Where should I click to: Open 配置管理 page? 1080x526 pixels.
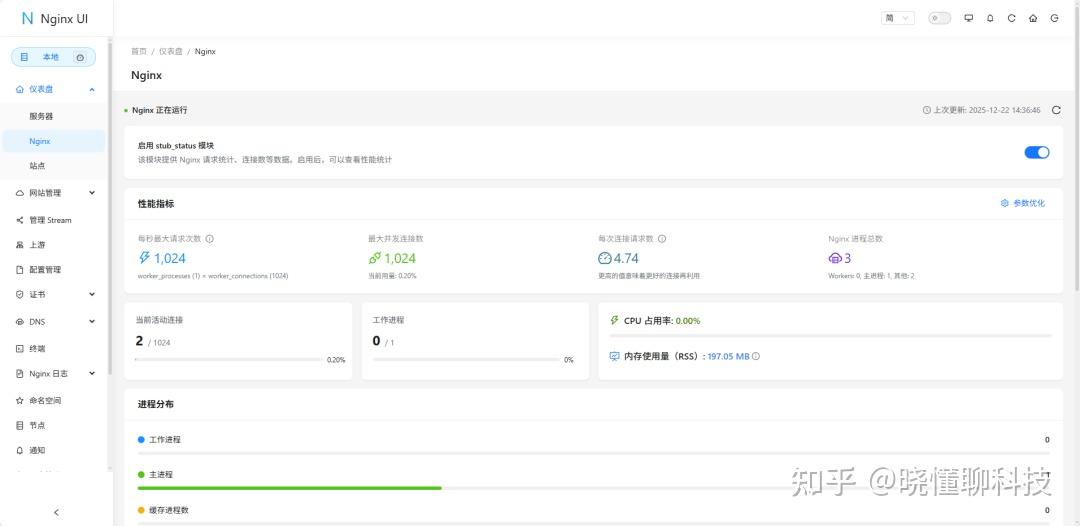tap(55, 270)
